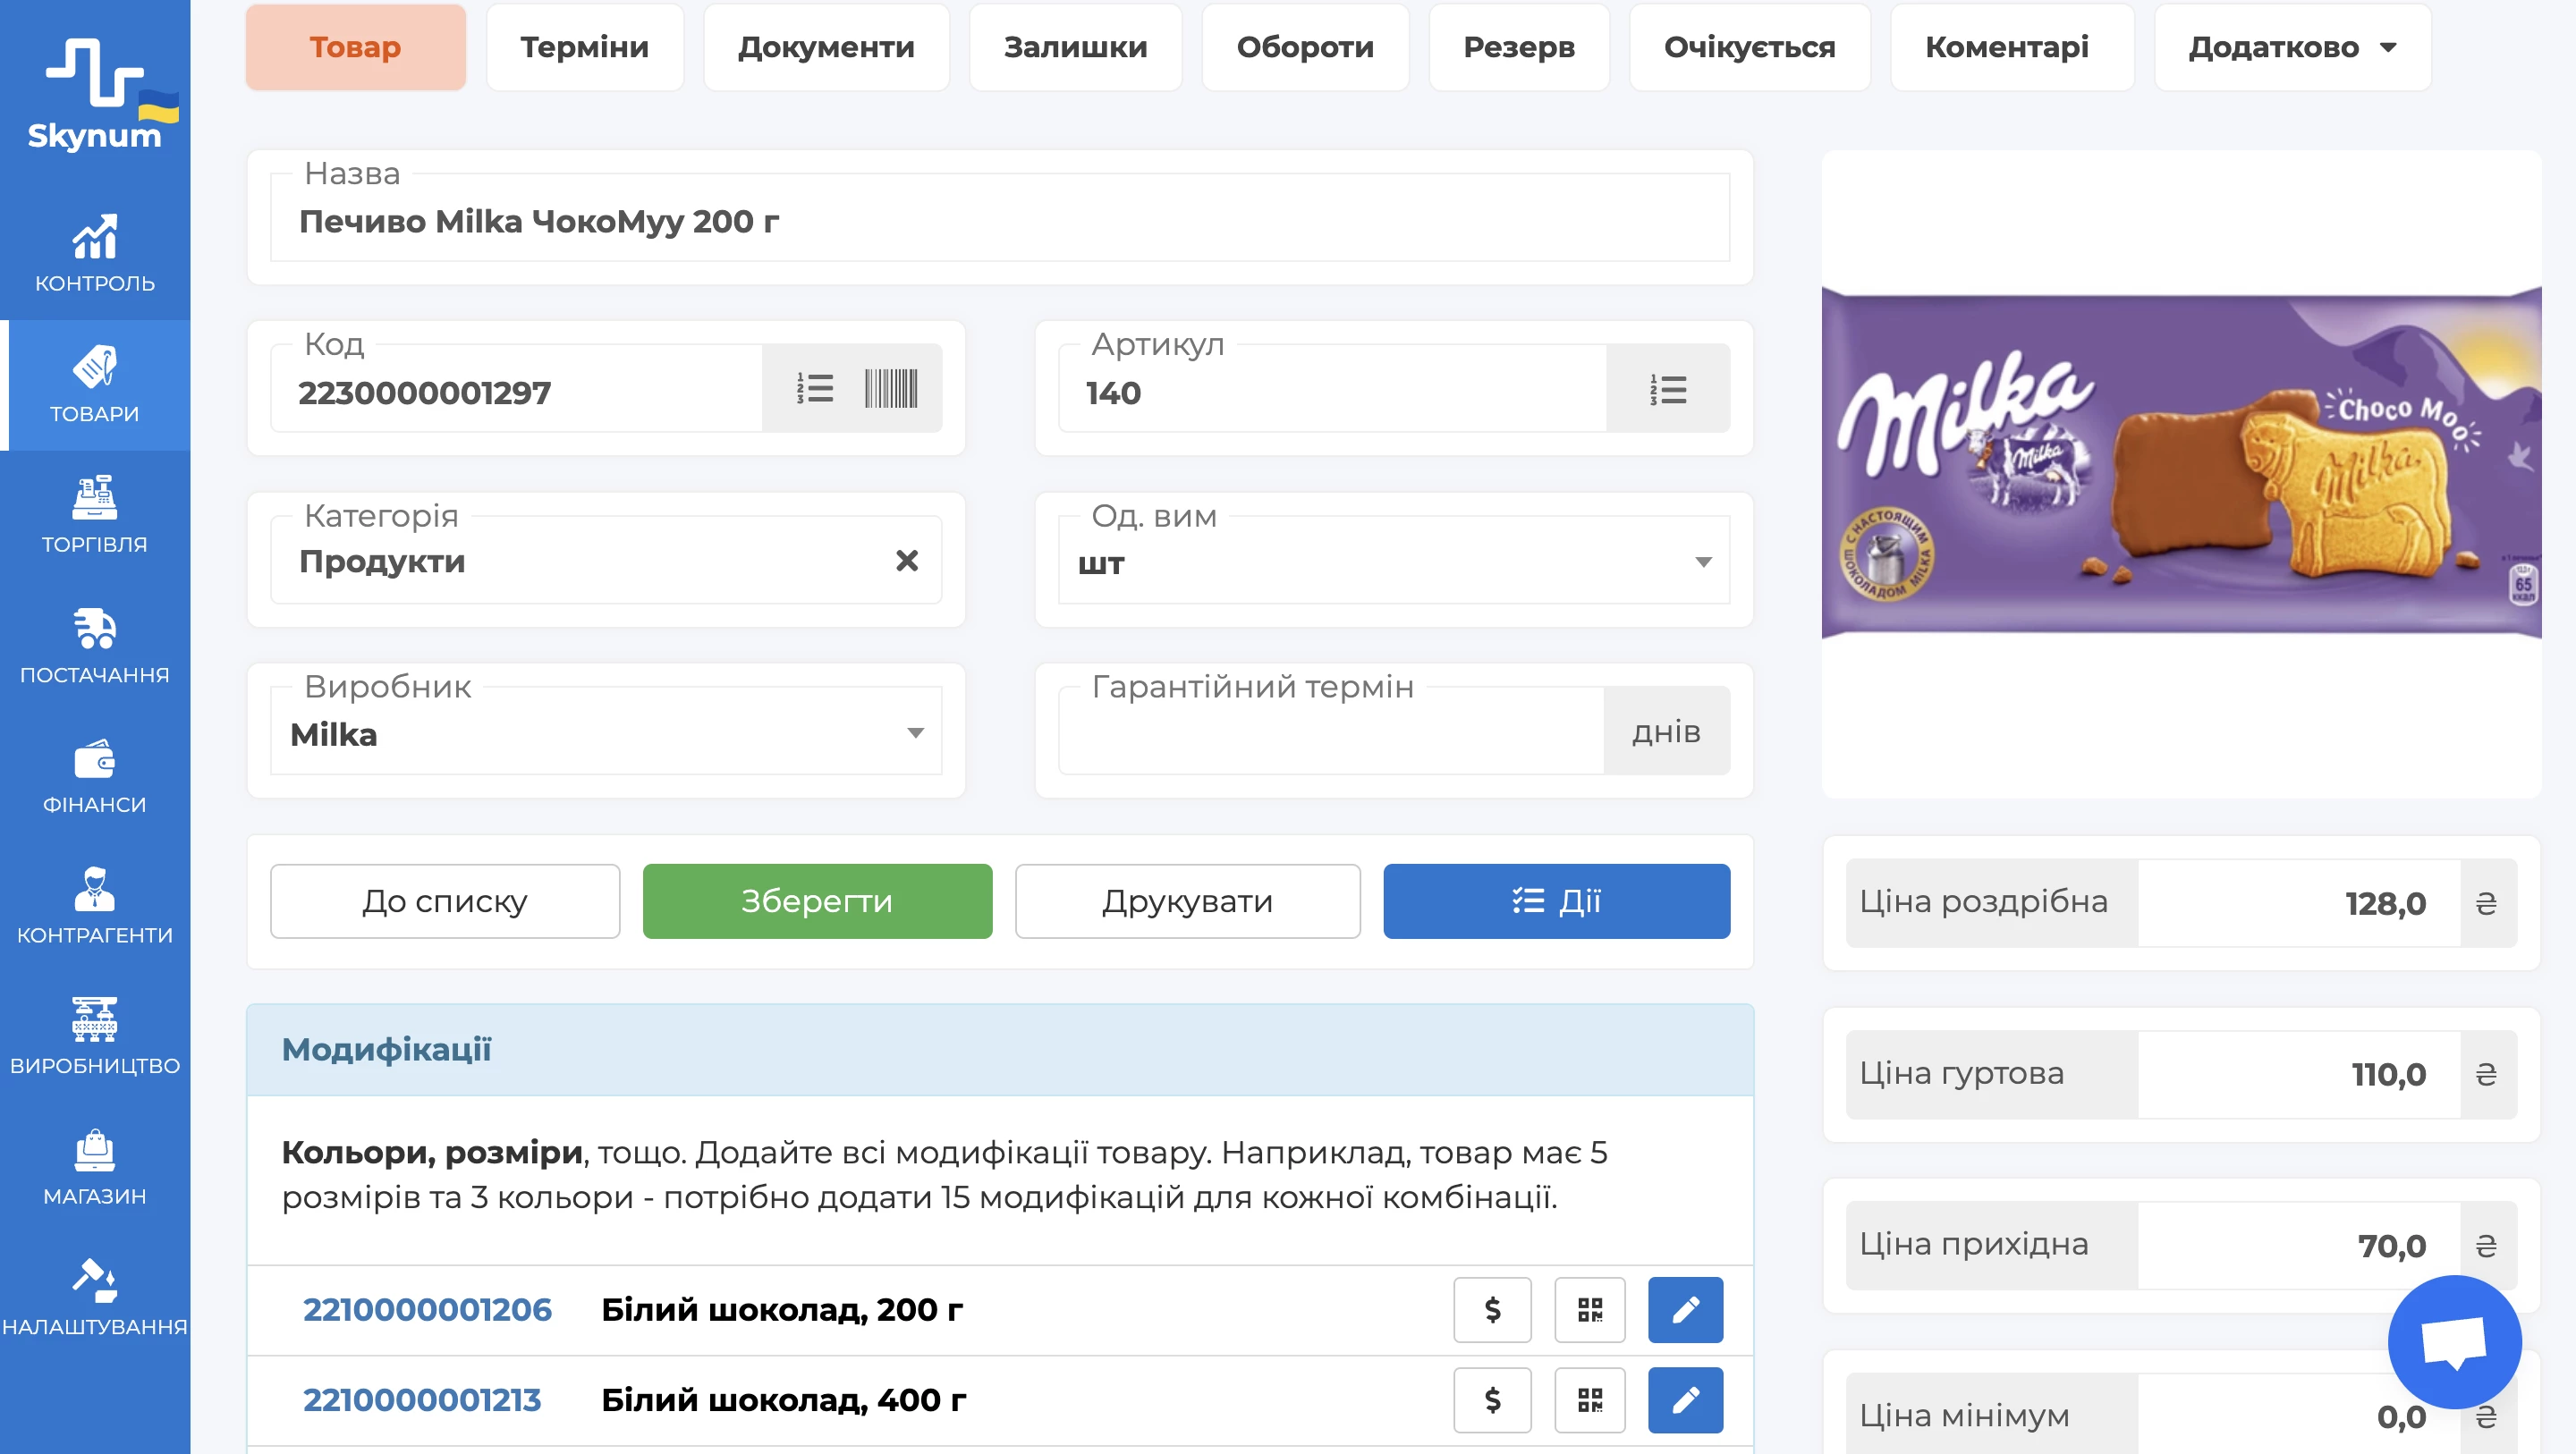Open the Товари sidebar section

pos(95,385)
